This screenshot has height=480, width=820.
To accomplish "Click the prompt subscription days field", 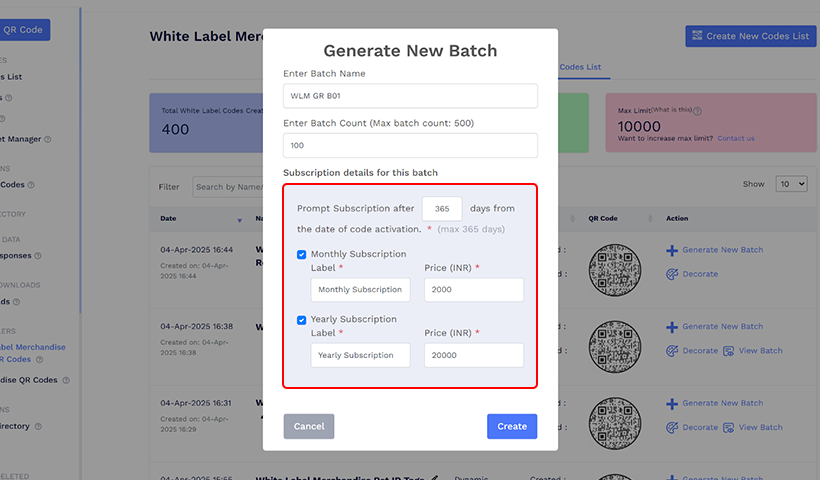I will (x=442, y=209).
